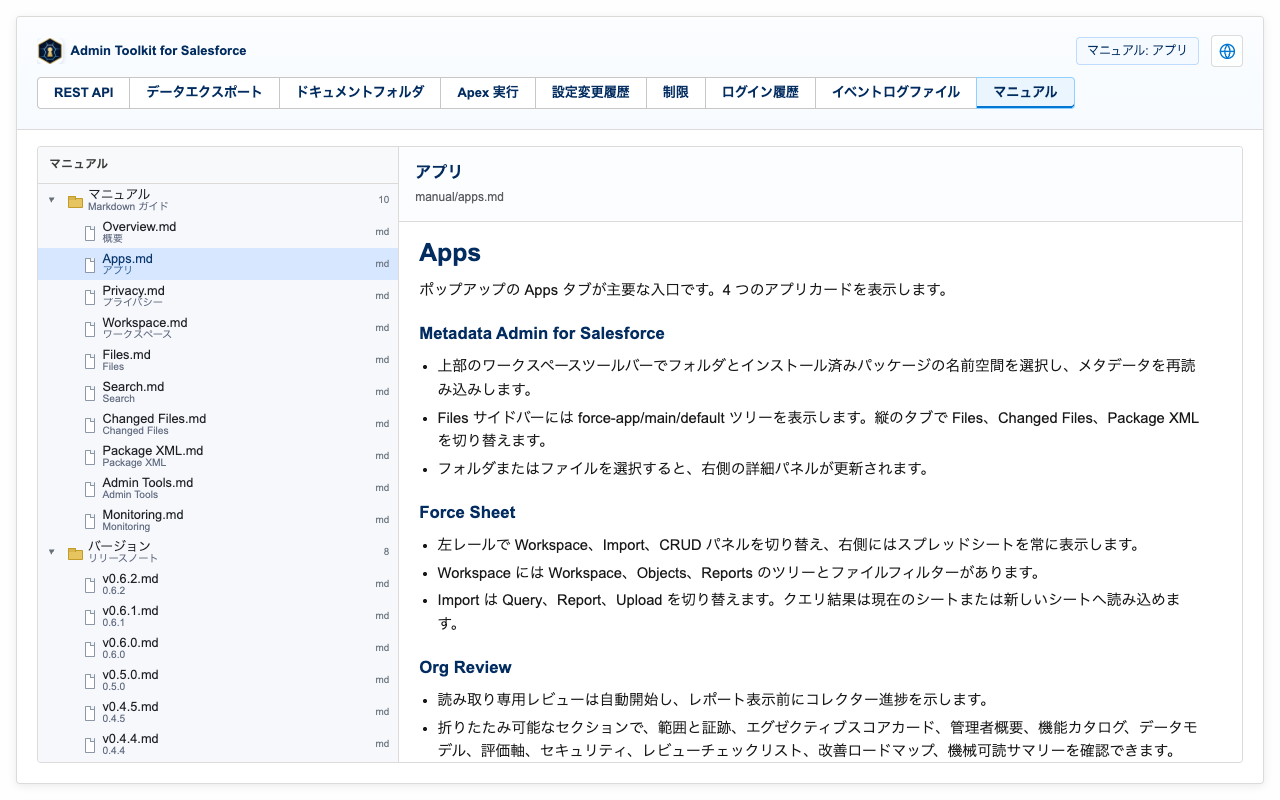
Task: Select the 制限 tab
Action: coord(676,92)
